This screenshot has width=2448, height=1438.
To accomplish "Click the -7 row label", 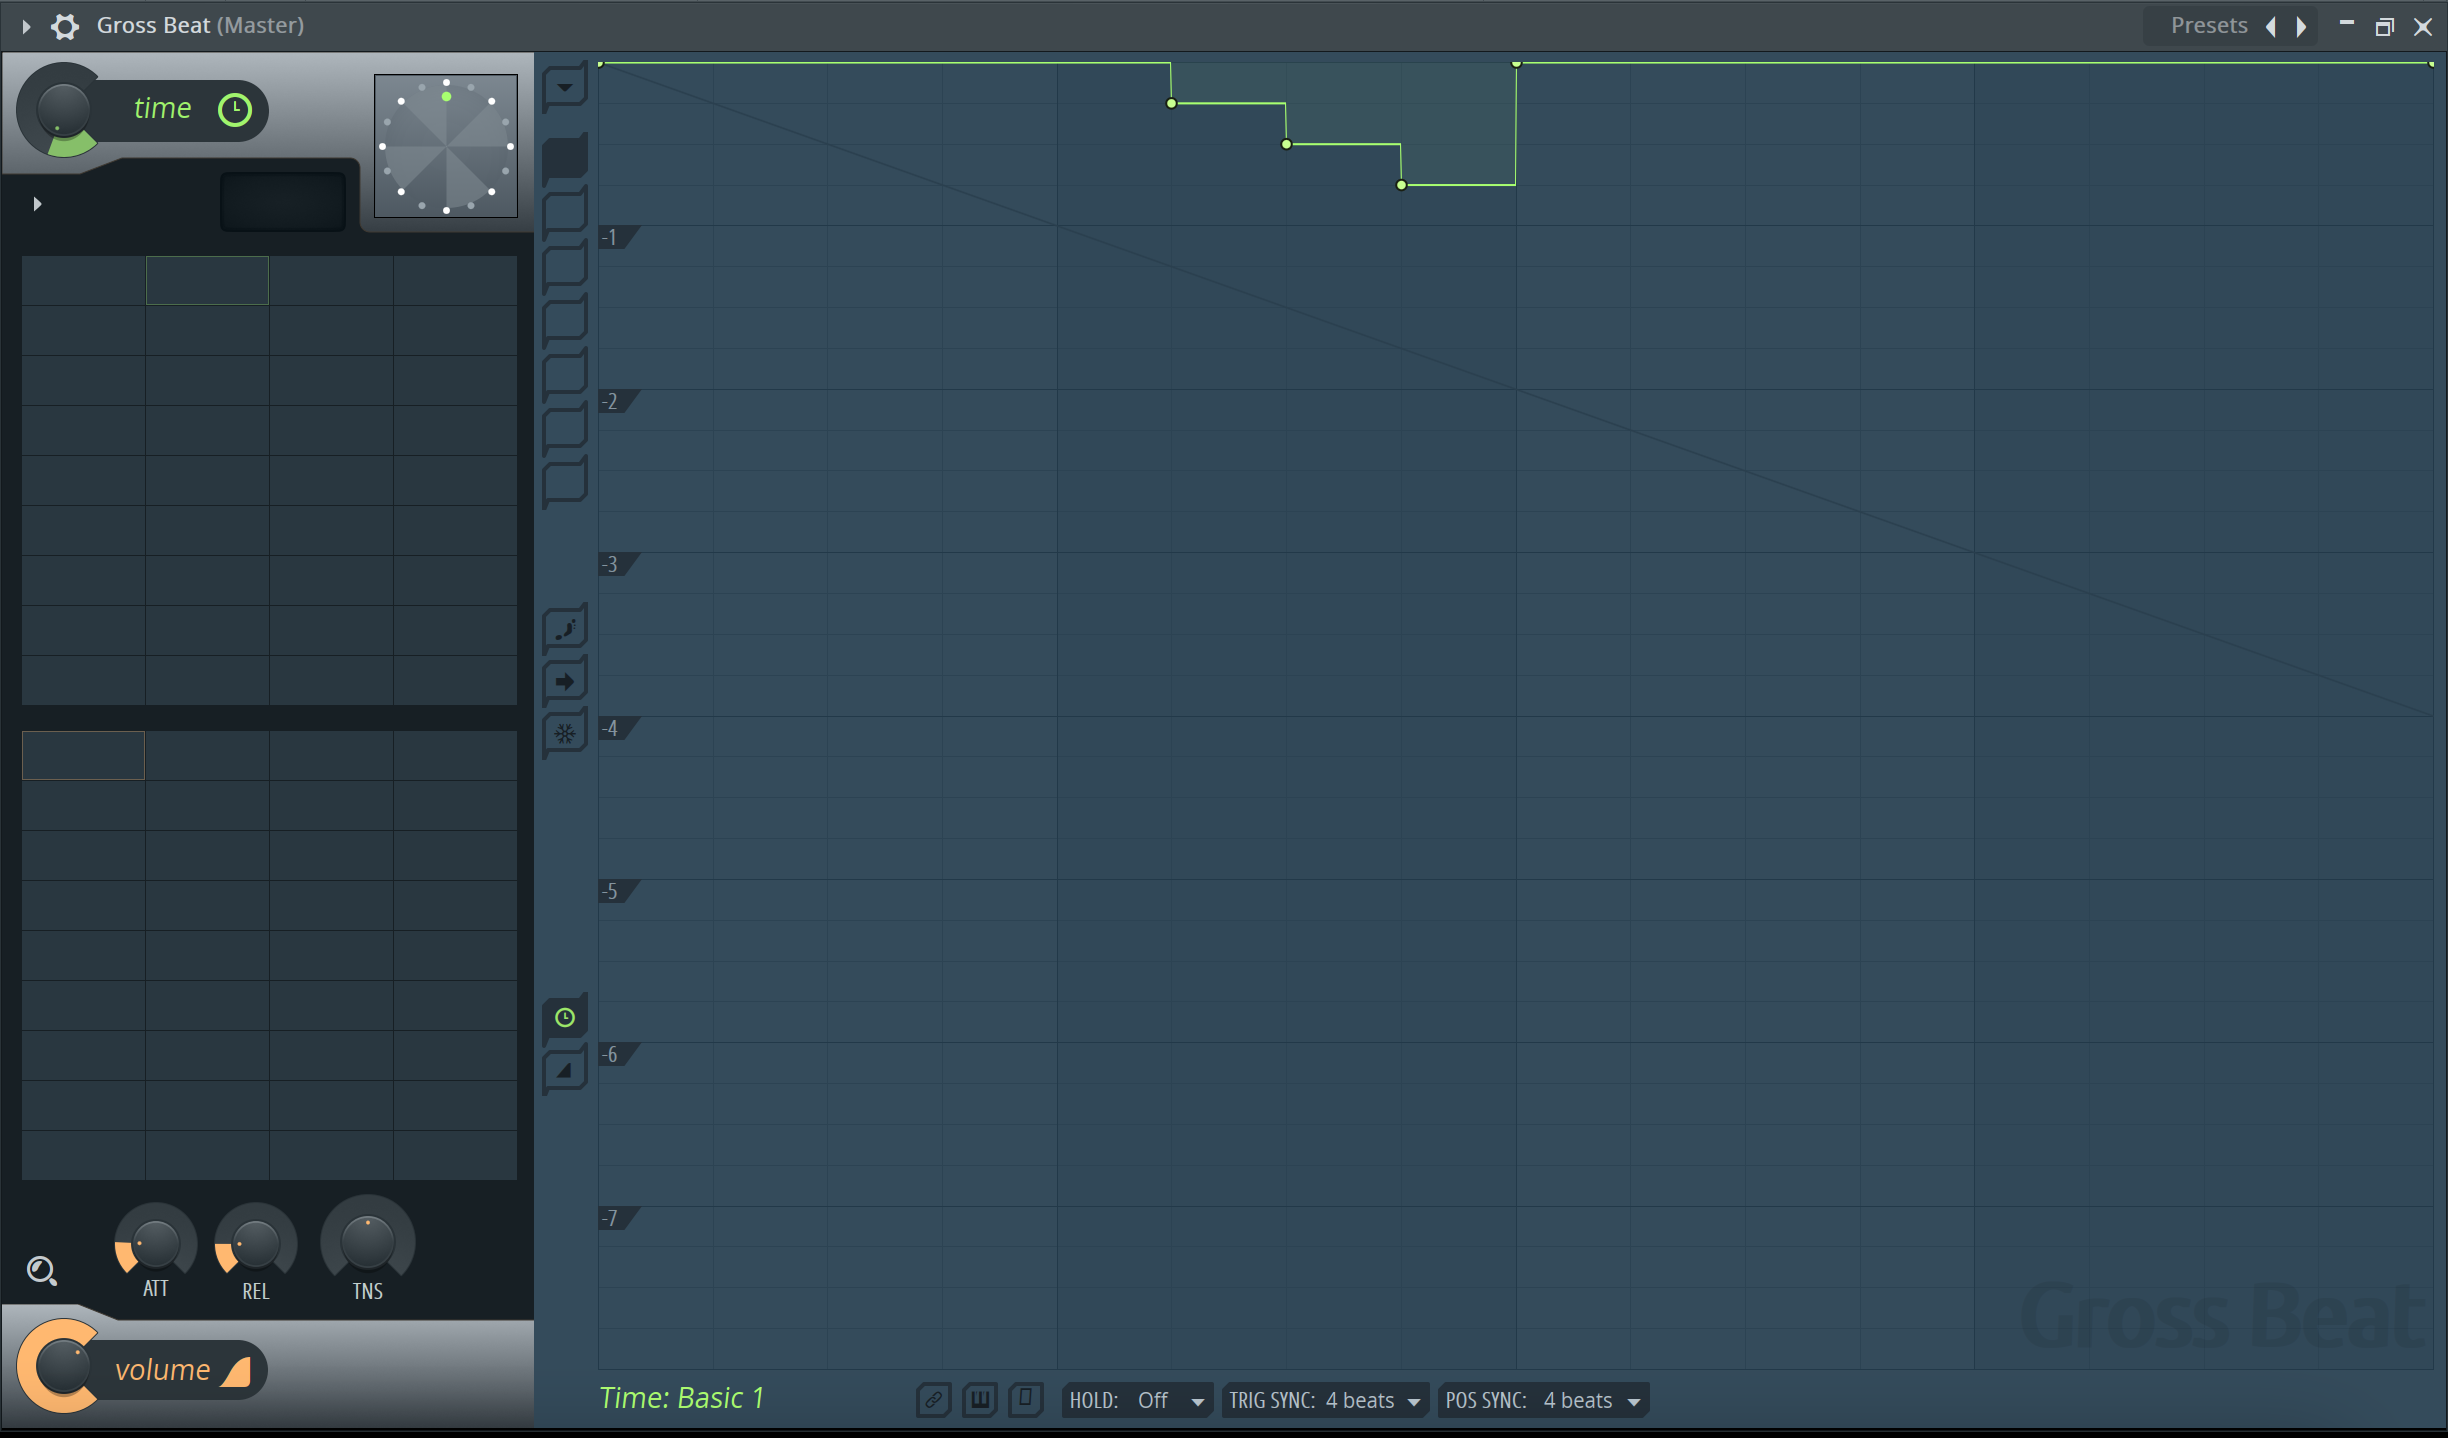I will pyautogui.click(x=611, y=1218).
